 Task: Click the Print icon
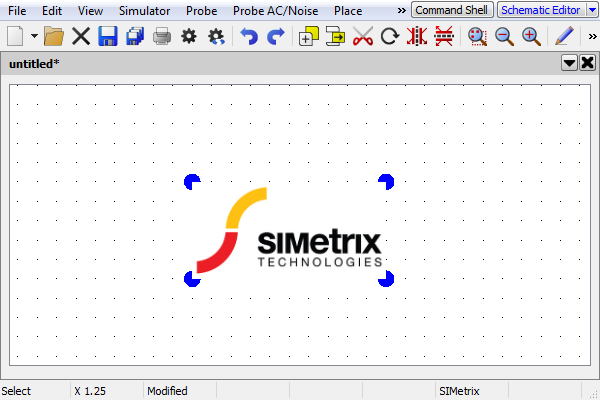coord(161,37)
